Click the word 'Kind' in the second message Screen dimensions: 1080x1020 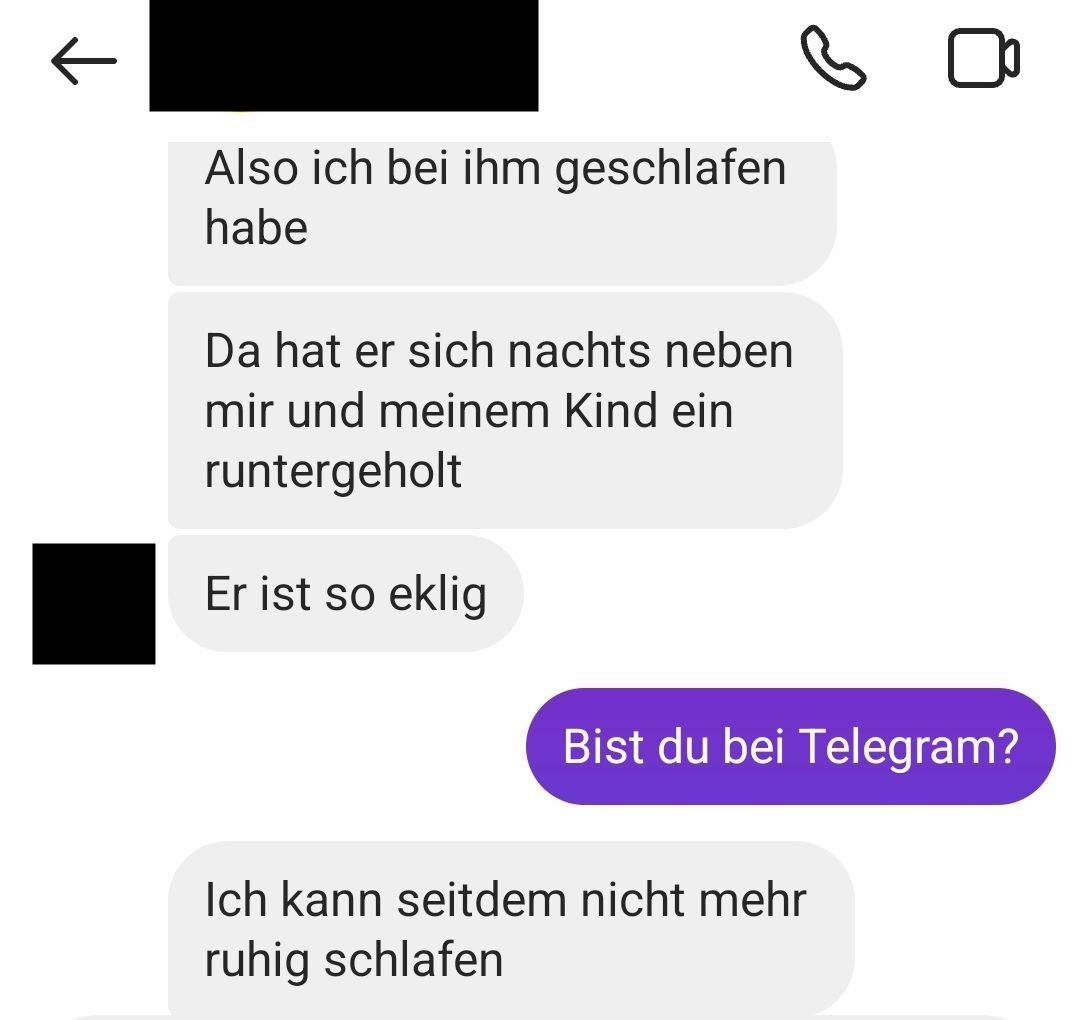[610, 412]
